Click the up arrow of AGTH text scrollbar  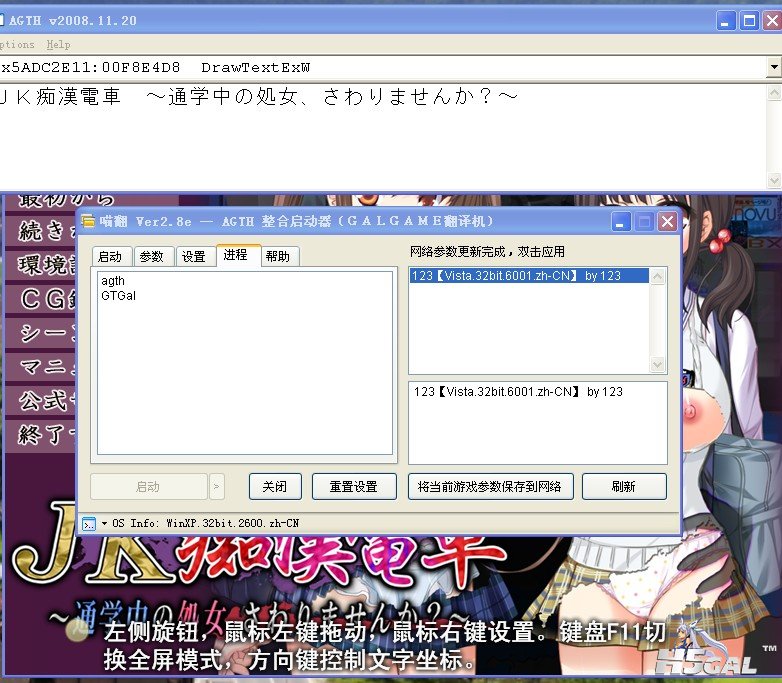pos(774,93)
